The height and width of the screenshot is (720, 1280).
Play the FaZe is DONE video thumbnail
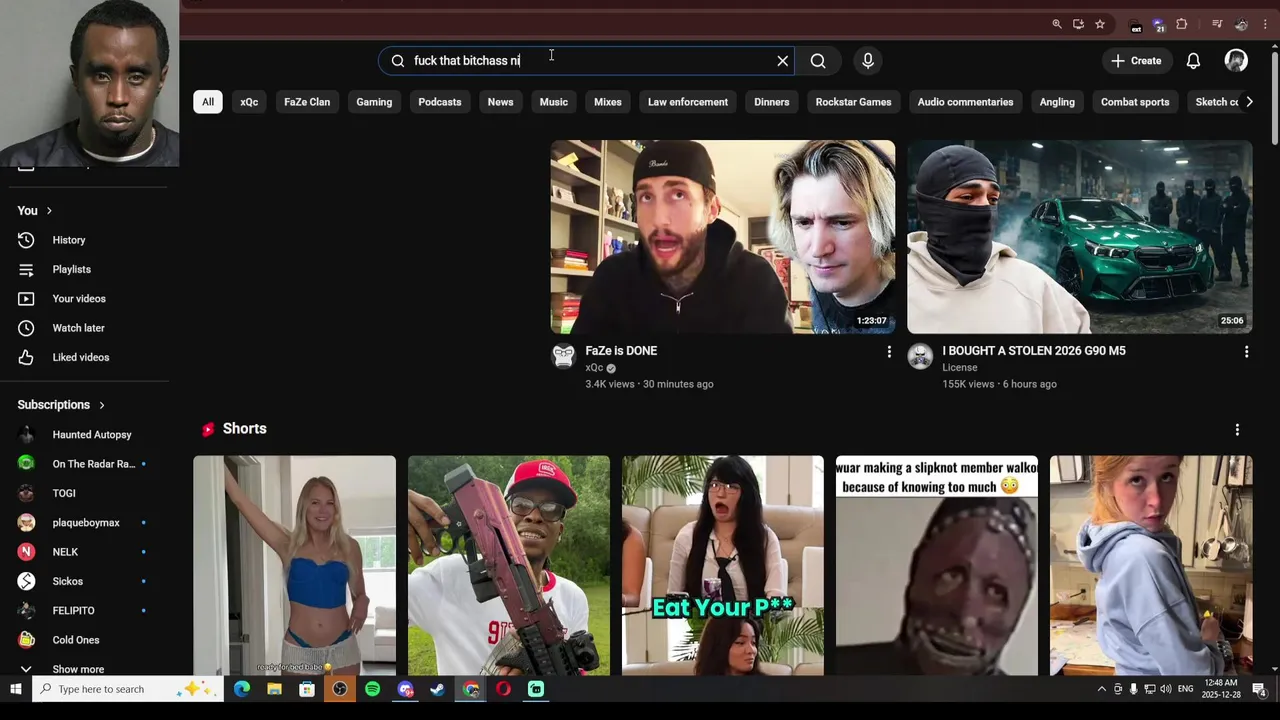click(723, 237)
